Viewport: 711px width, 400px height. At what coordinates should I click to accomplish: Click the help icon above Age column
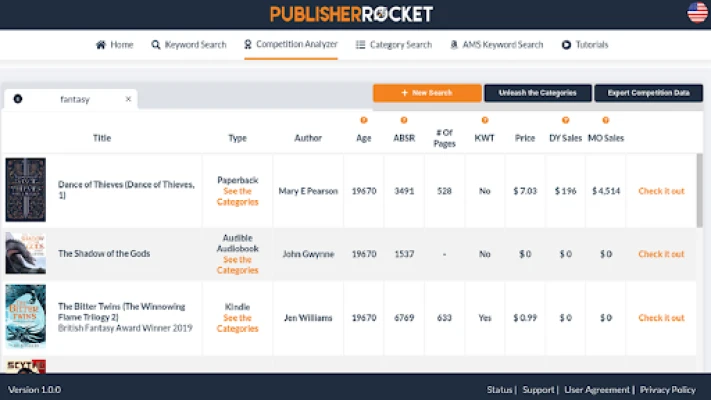364,121
